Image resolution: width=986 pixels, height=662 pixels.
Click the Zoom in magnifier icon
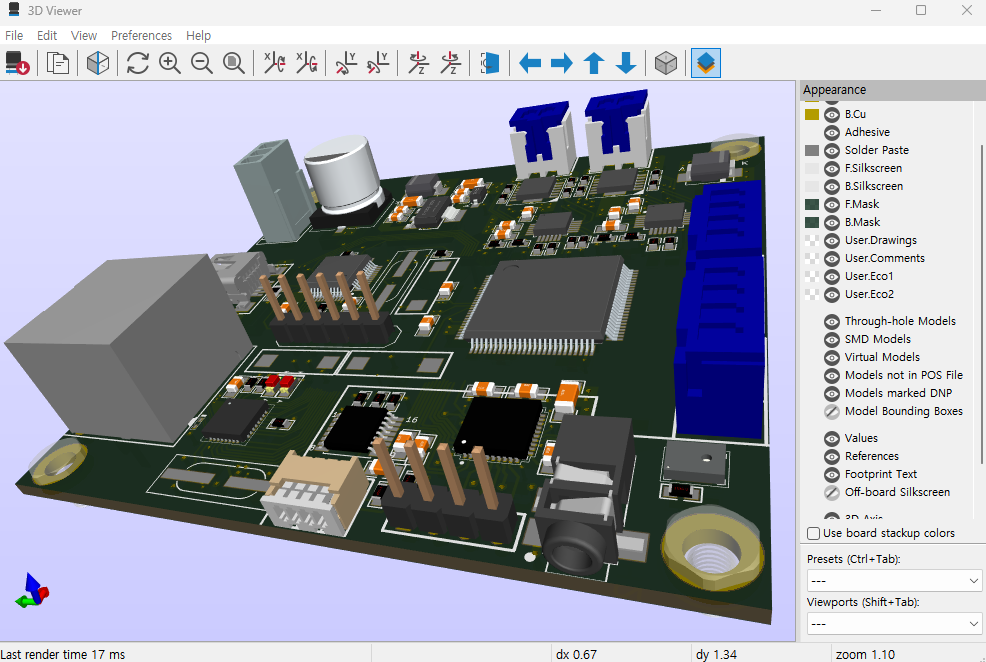point(170,64)
